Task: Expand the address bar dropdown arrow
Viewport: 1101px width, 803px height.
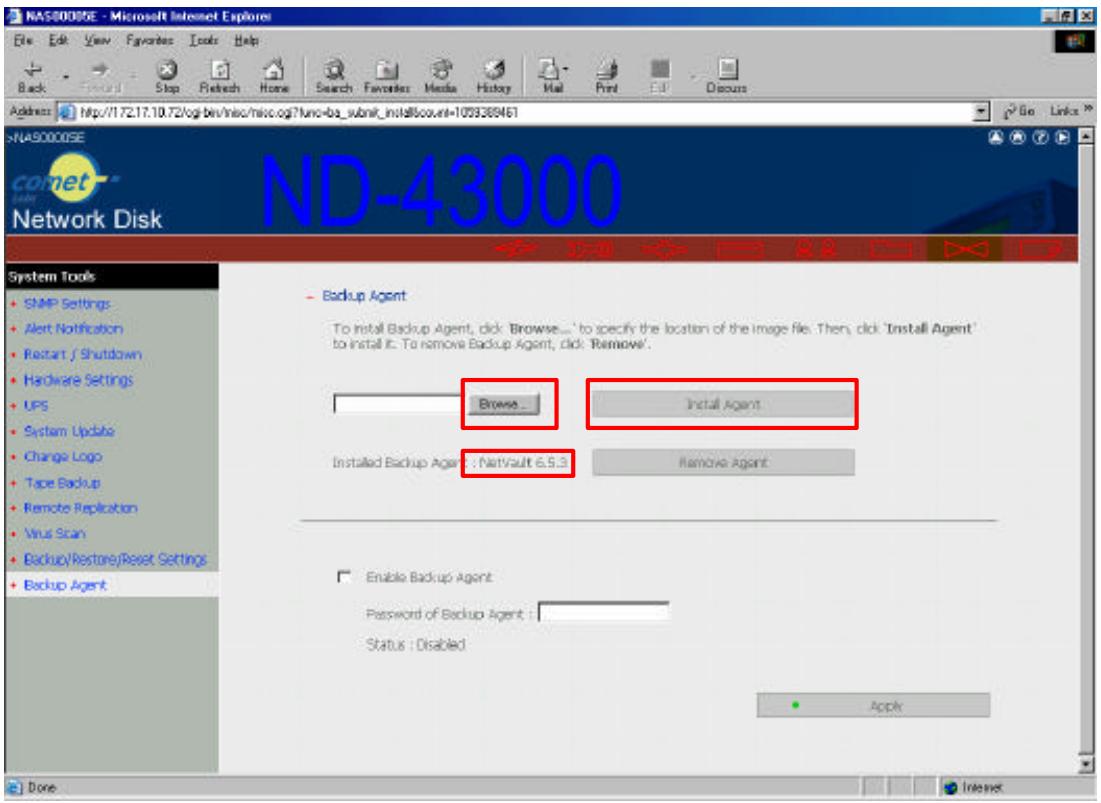Action: (982, 112)
